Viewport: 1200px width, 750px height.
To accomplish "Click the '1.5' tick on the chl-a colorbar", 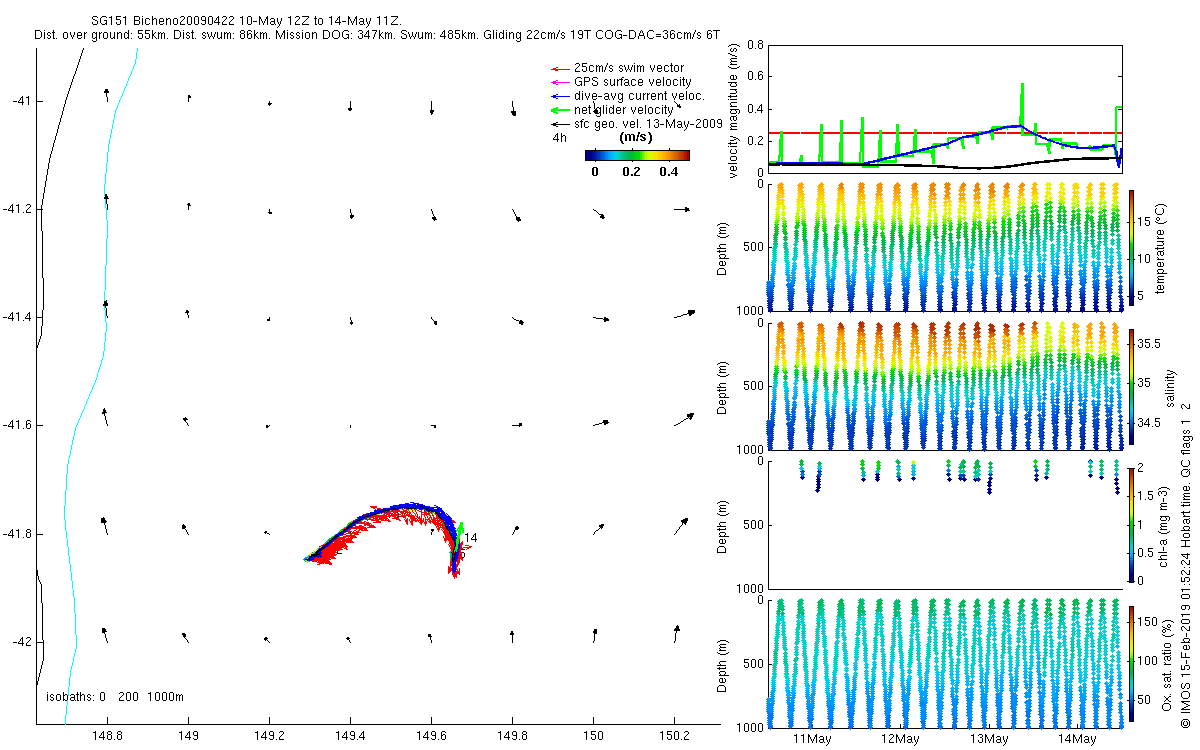I will (1145, 495).
